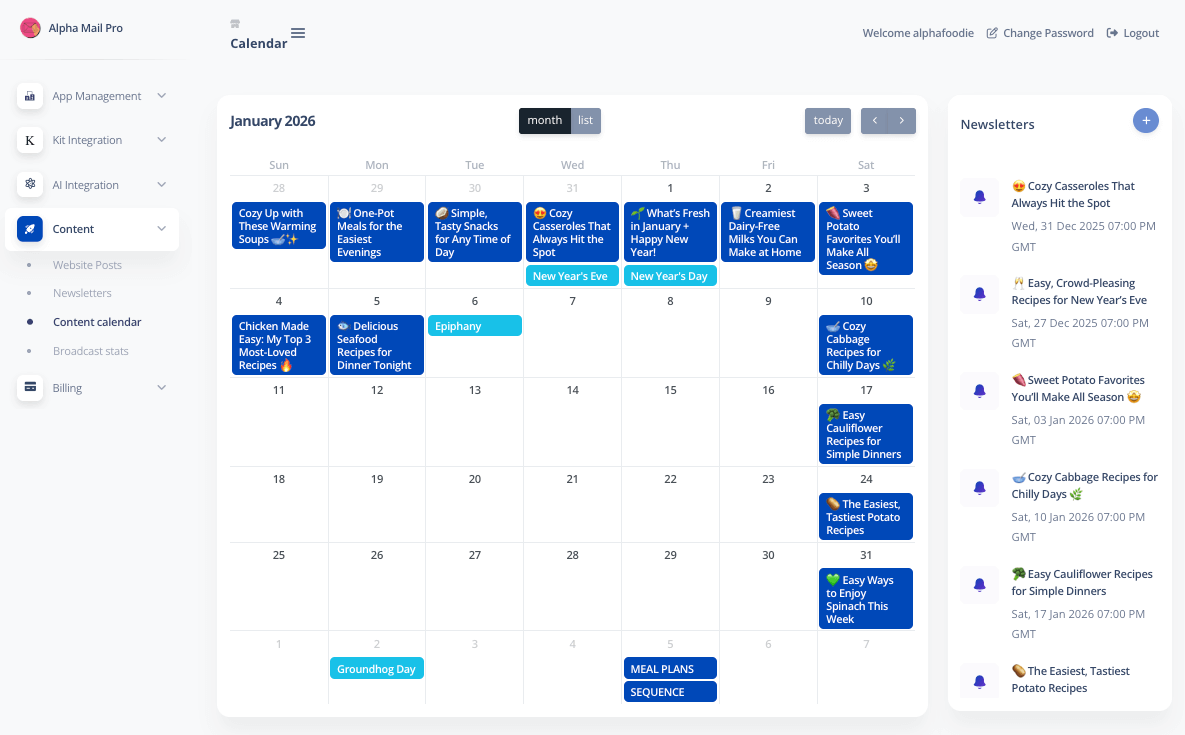Add a newsletter using the plus button
This screenshot has height=735, width=1185.
1145,120
